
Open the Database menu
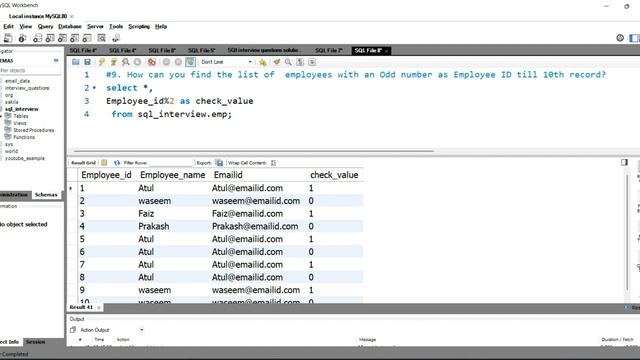click(x=70, y=27)
